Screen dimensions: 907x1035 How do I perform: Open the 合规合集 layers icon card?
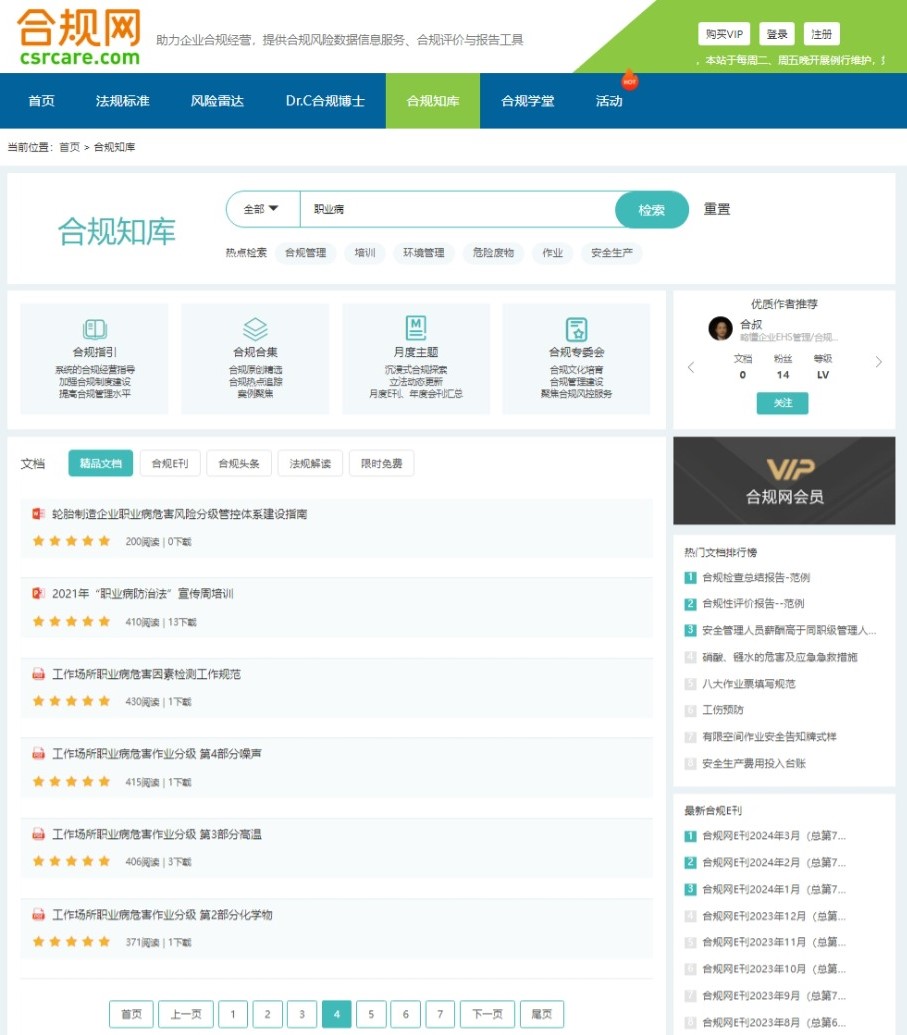[x=255, y=358]
